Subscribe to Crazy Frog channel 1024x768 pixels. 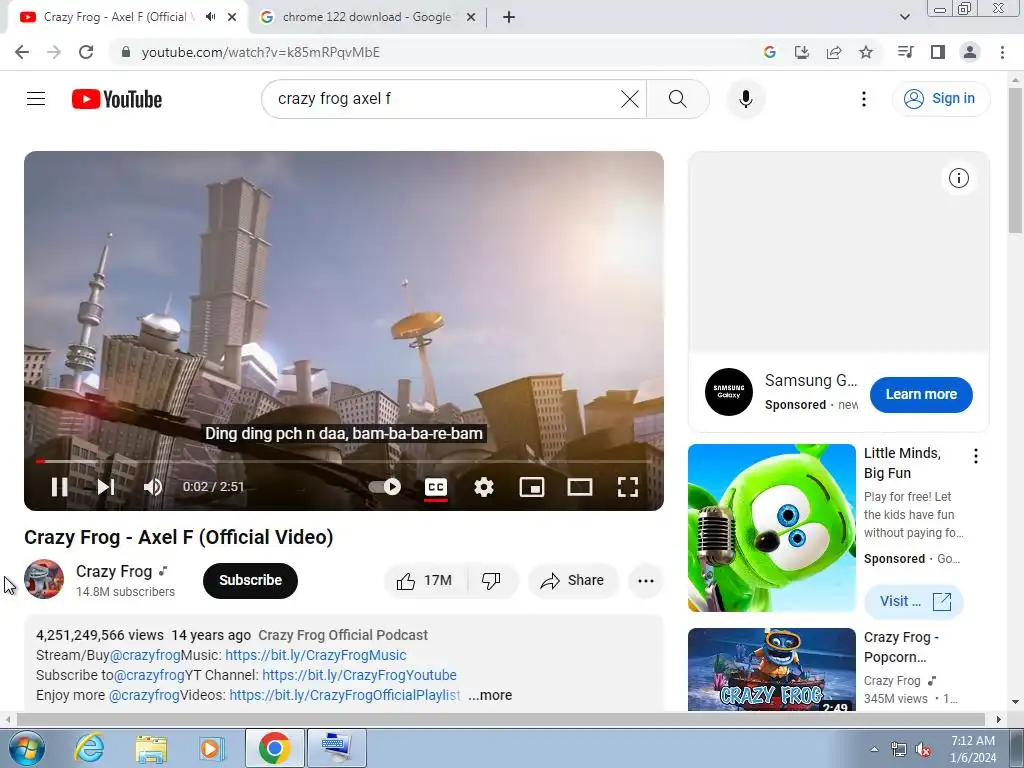click(250, 581)
